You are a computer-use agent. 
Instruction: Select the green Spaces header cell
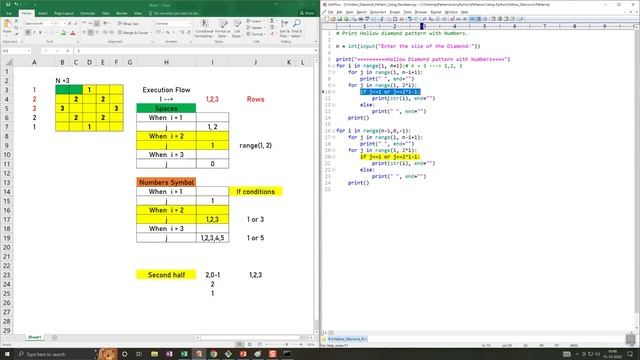166,108
